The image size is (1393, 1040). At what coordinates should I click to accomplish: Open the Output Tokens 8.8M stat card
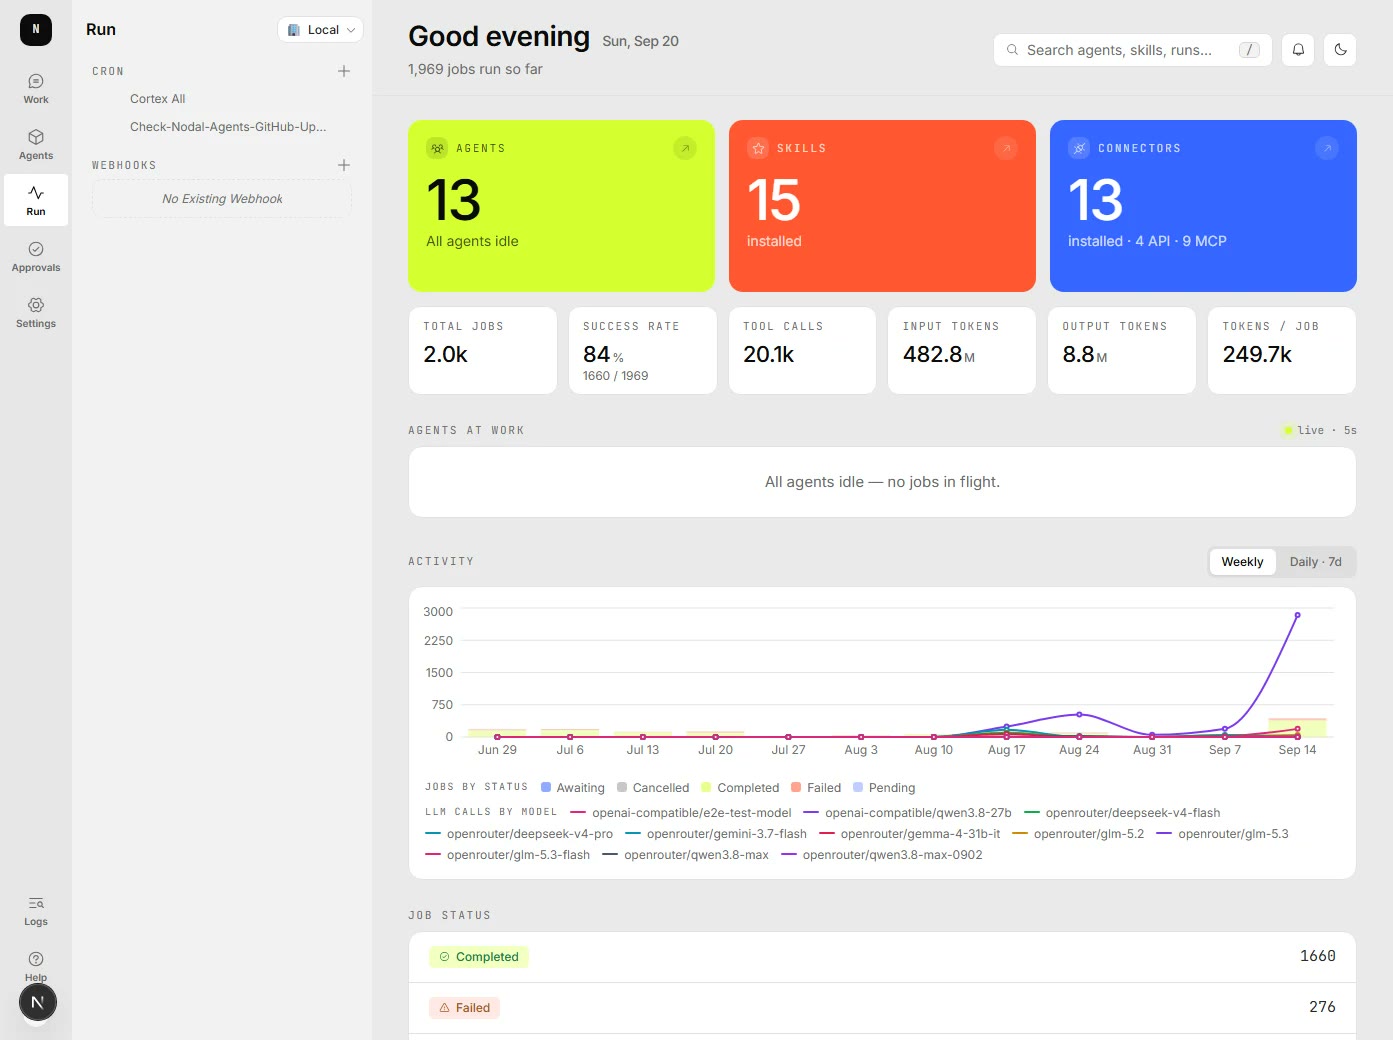pos(1122,350)
